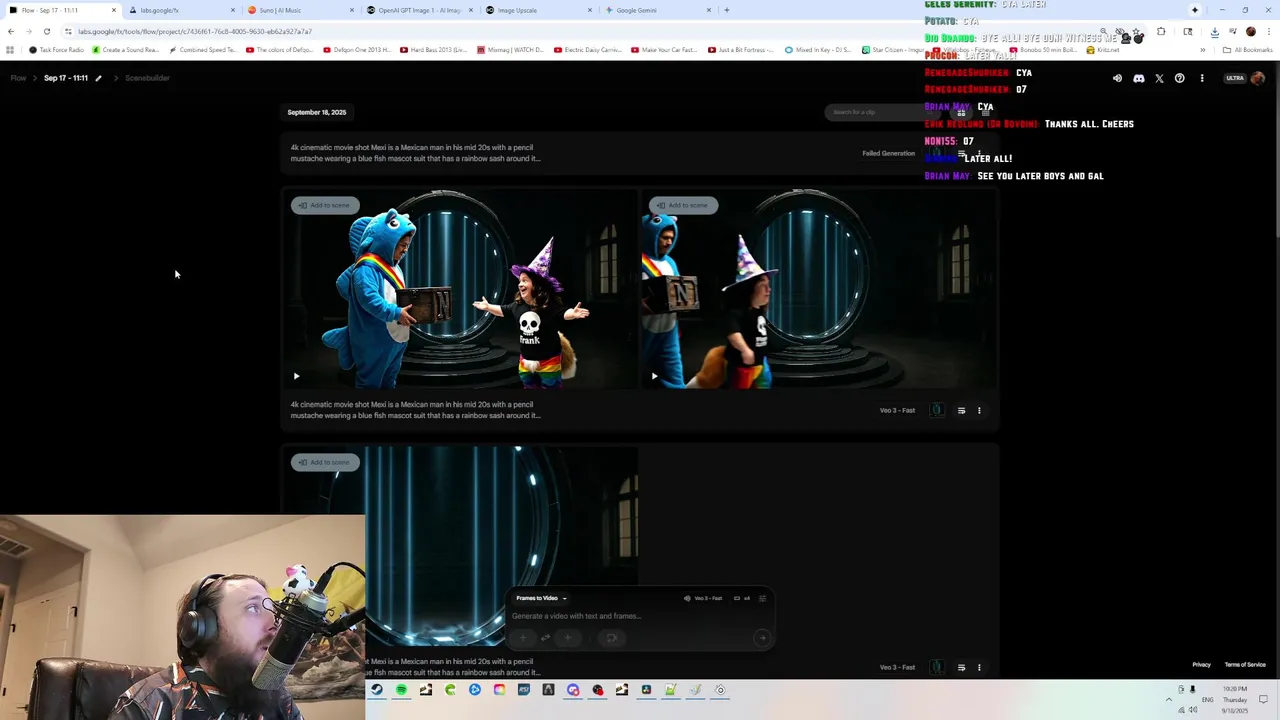Click the frame thumbnail icon on bottom Veo 3 - Fast row
The image size is (1280, 720).
coord(937,667)
